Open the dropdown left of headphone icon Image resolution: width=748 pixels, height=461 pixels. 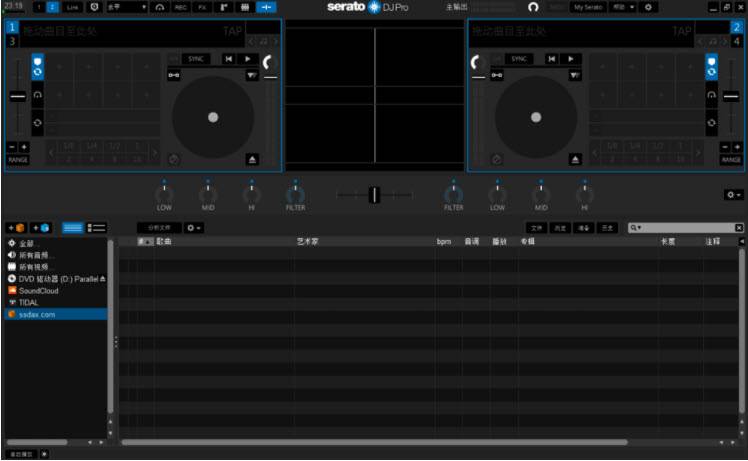(x=127, y=7)
